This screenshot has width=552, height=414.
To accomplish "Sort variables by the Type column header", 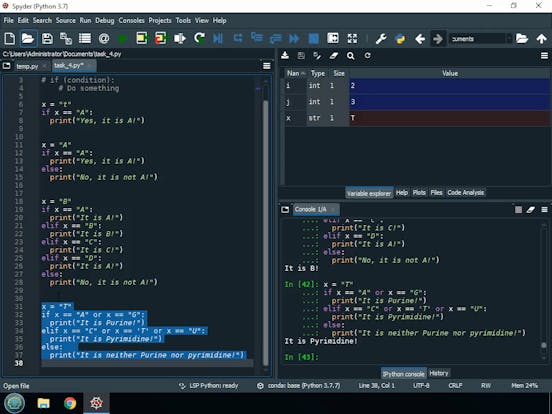I will (318, 73).
